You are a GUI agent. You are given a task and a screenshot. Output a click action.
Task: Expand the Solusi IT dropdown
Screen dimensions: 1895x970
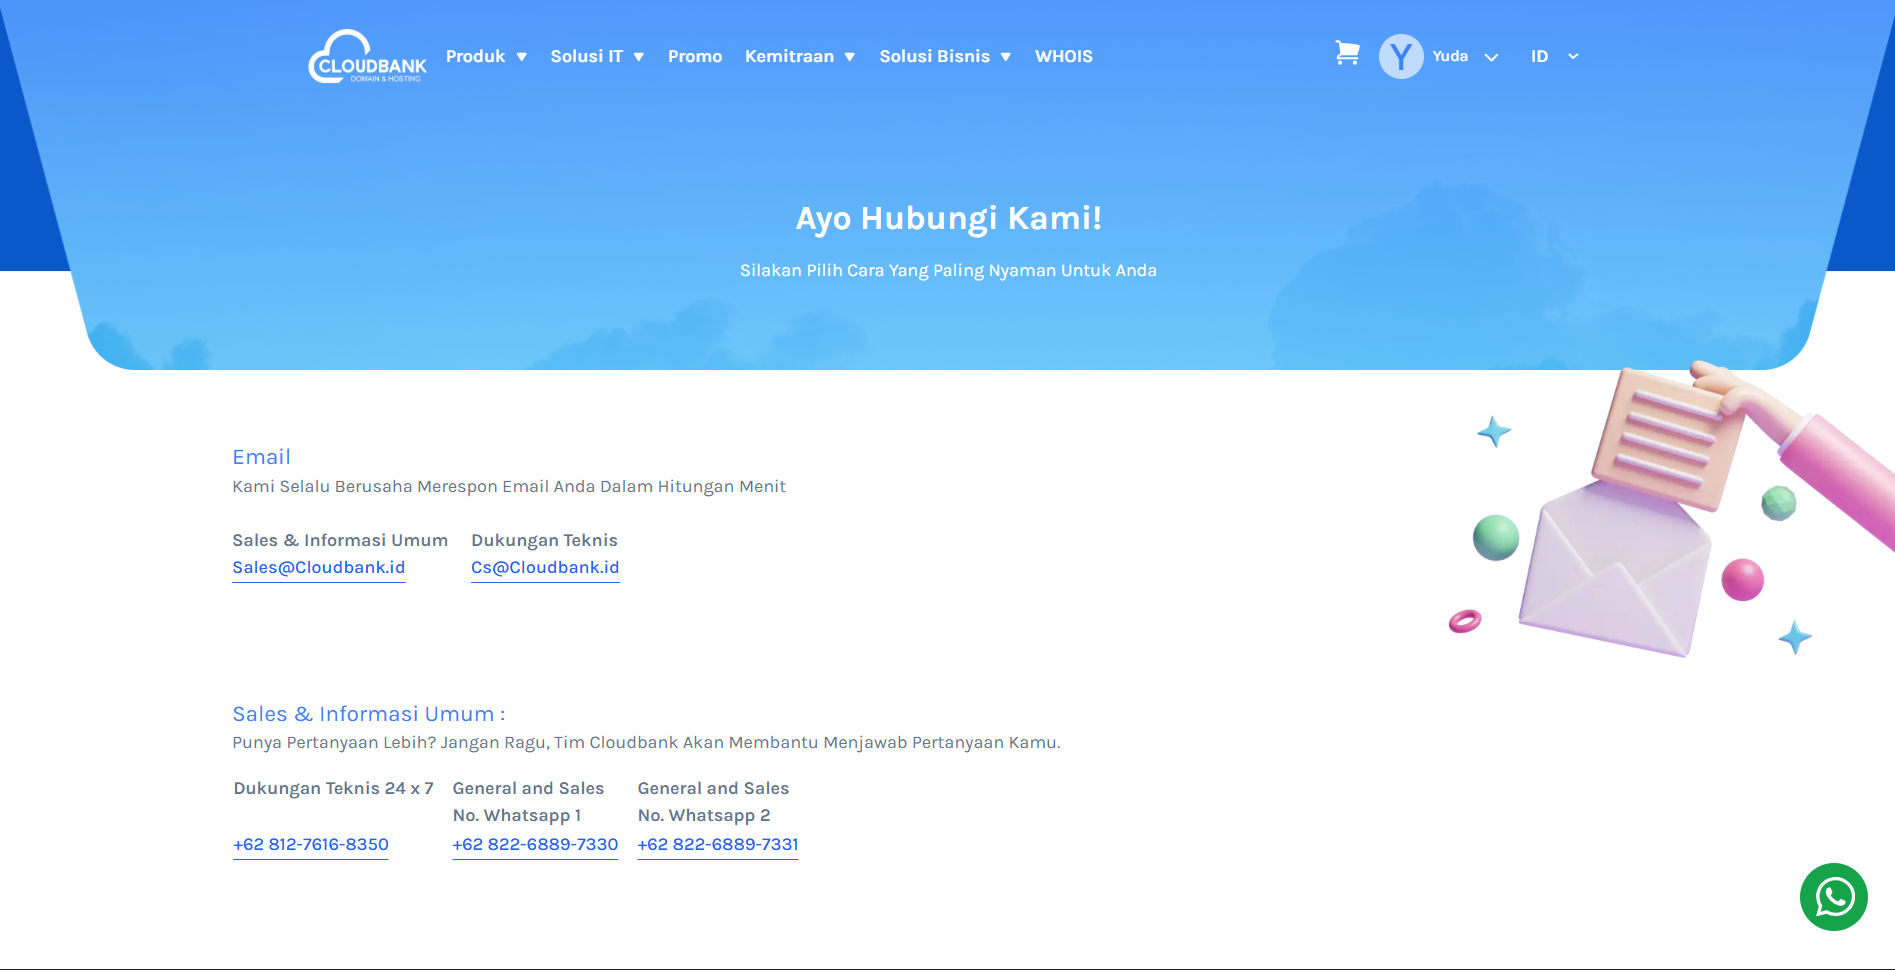click(596, 57)
